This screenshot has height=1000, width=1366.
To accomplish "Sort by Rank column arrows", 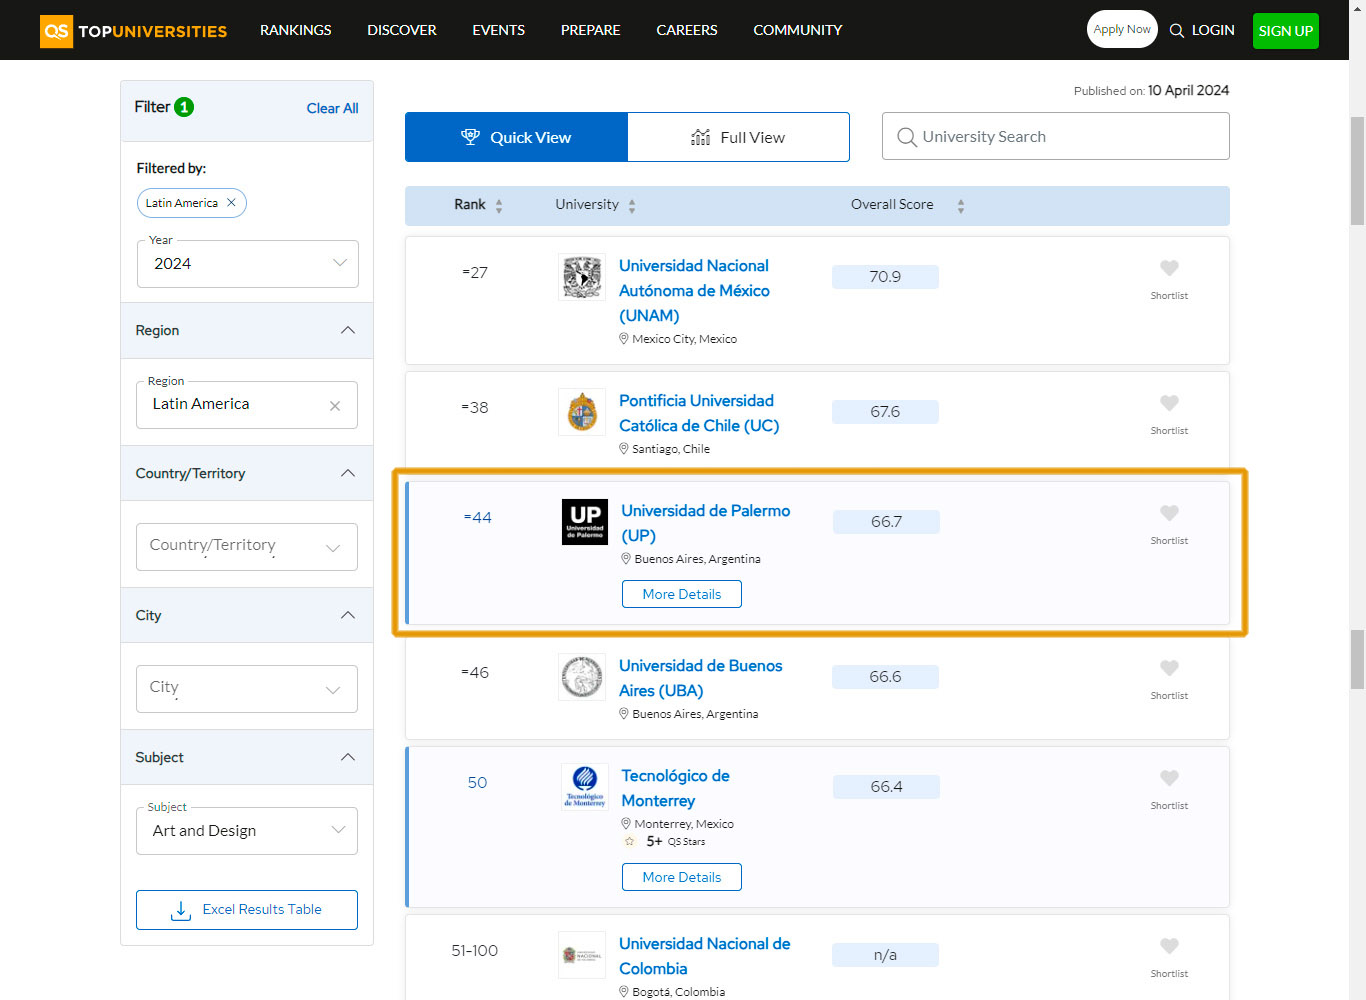I will tap(499, 206).
